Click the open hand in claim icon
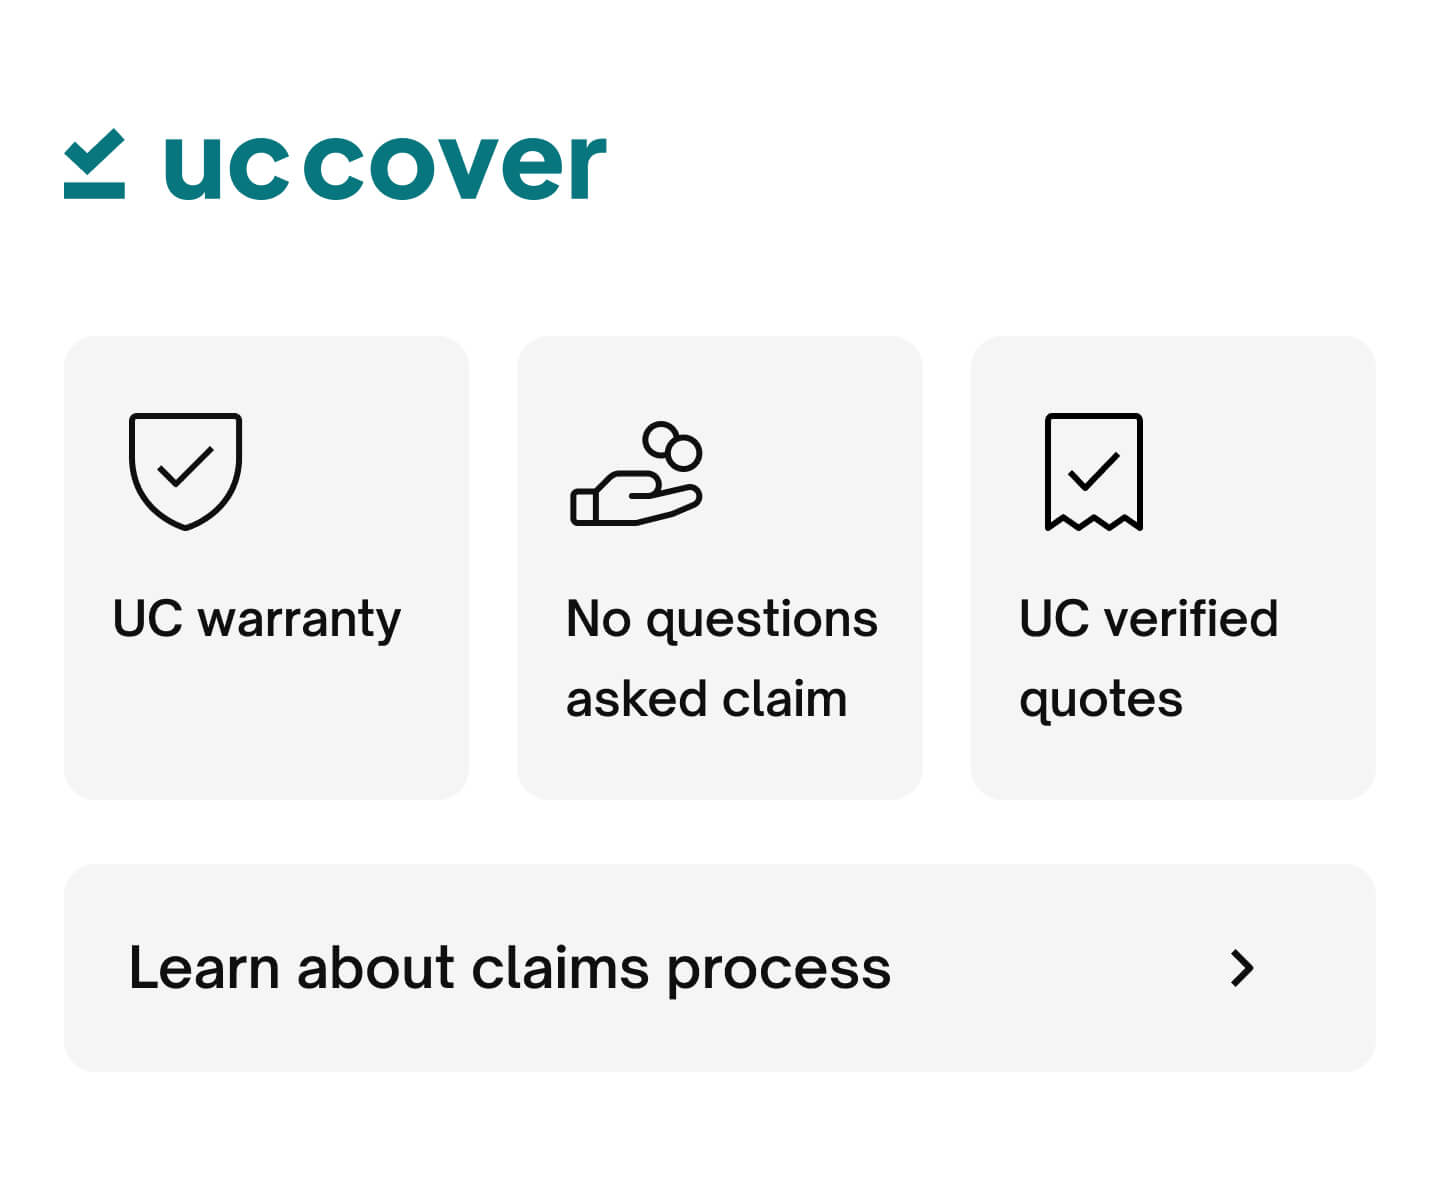1440x1200 pixels. coord(630,499)
